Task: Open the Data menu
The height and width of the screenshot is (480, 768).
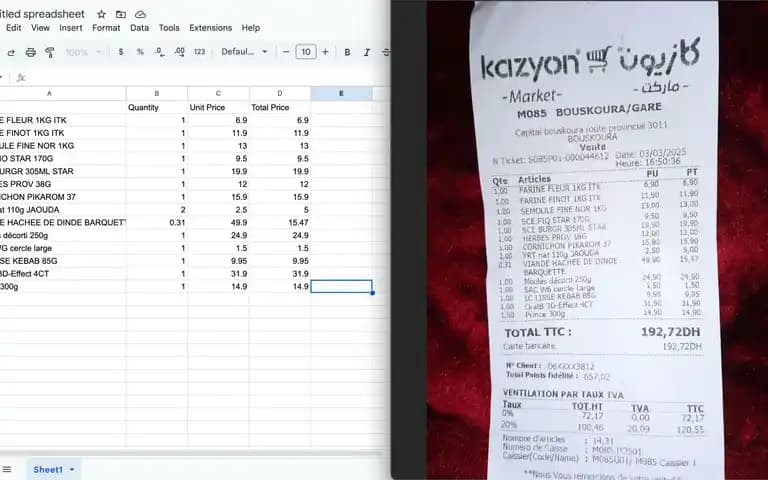Action: [x=139, y=28]
